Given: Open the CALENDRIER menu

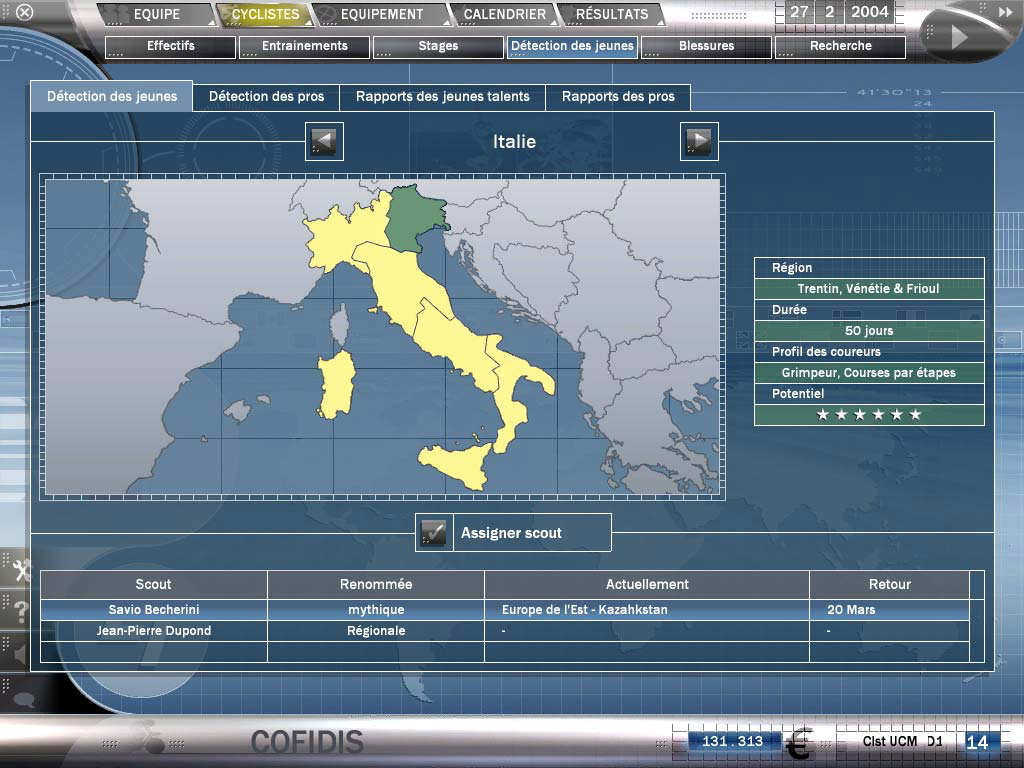Looking at the screenshot, I should pyautogui.click(x=504, y=15).
